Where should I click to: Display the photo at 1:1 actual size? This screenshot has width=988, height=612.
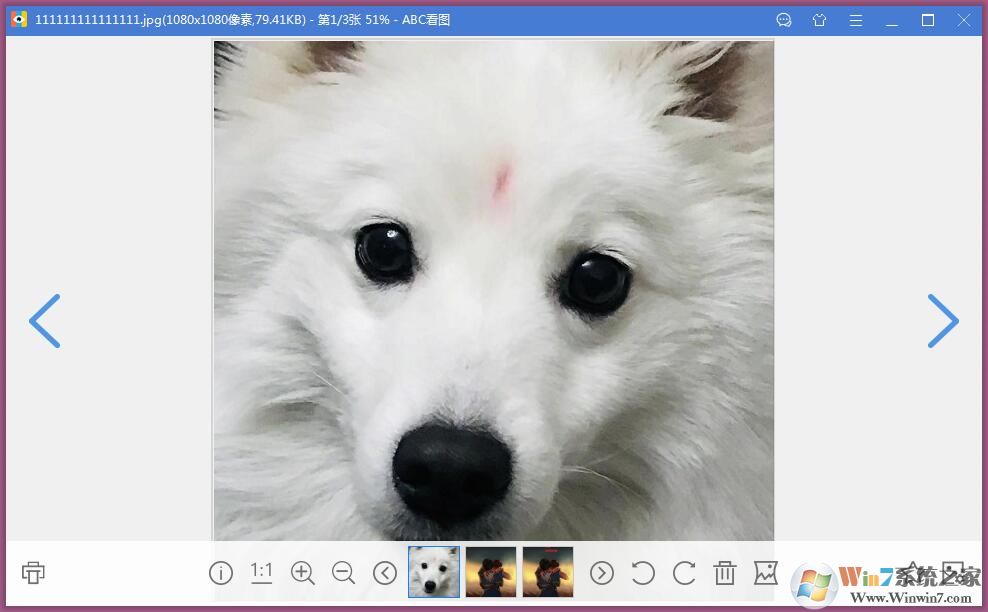pyautogui.click(x=261, y=572)
